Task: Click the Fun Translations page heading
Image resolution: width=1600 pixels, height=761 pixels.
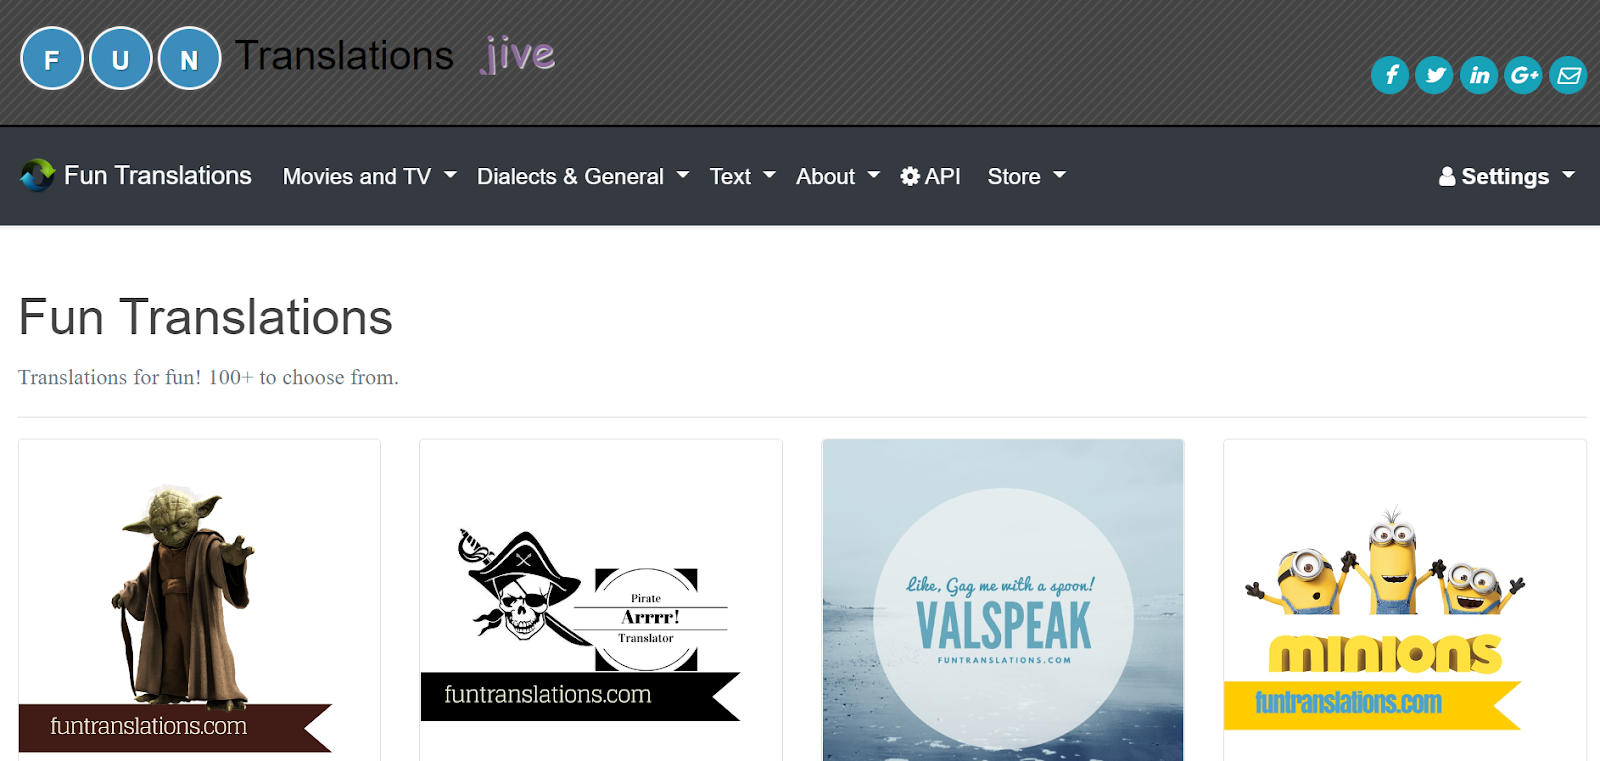Action: [206, 317]
